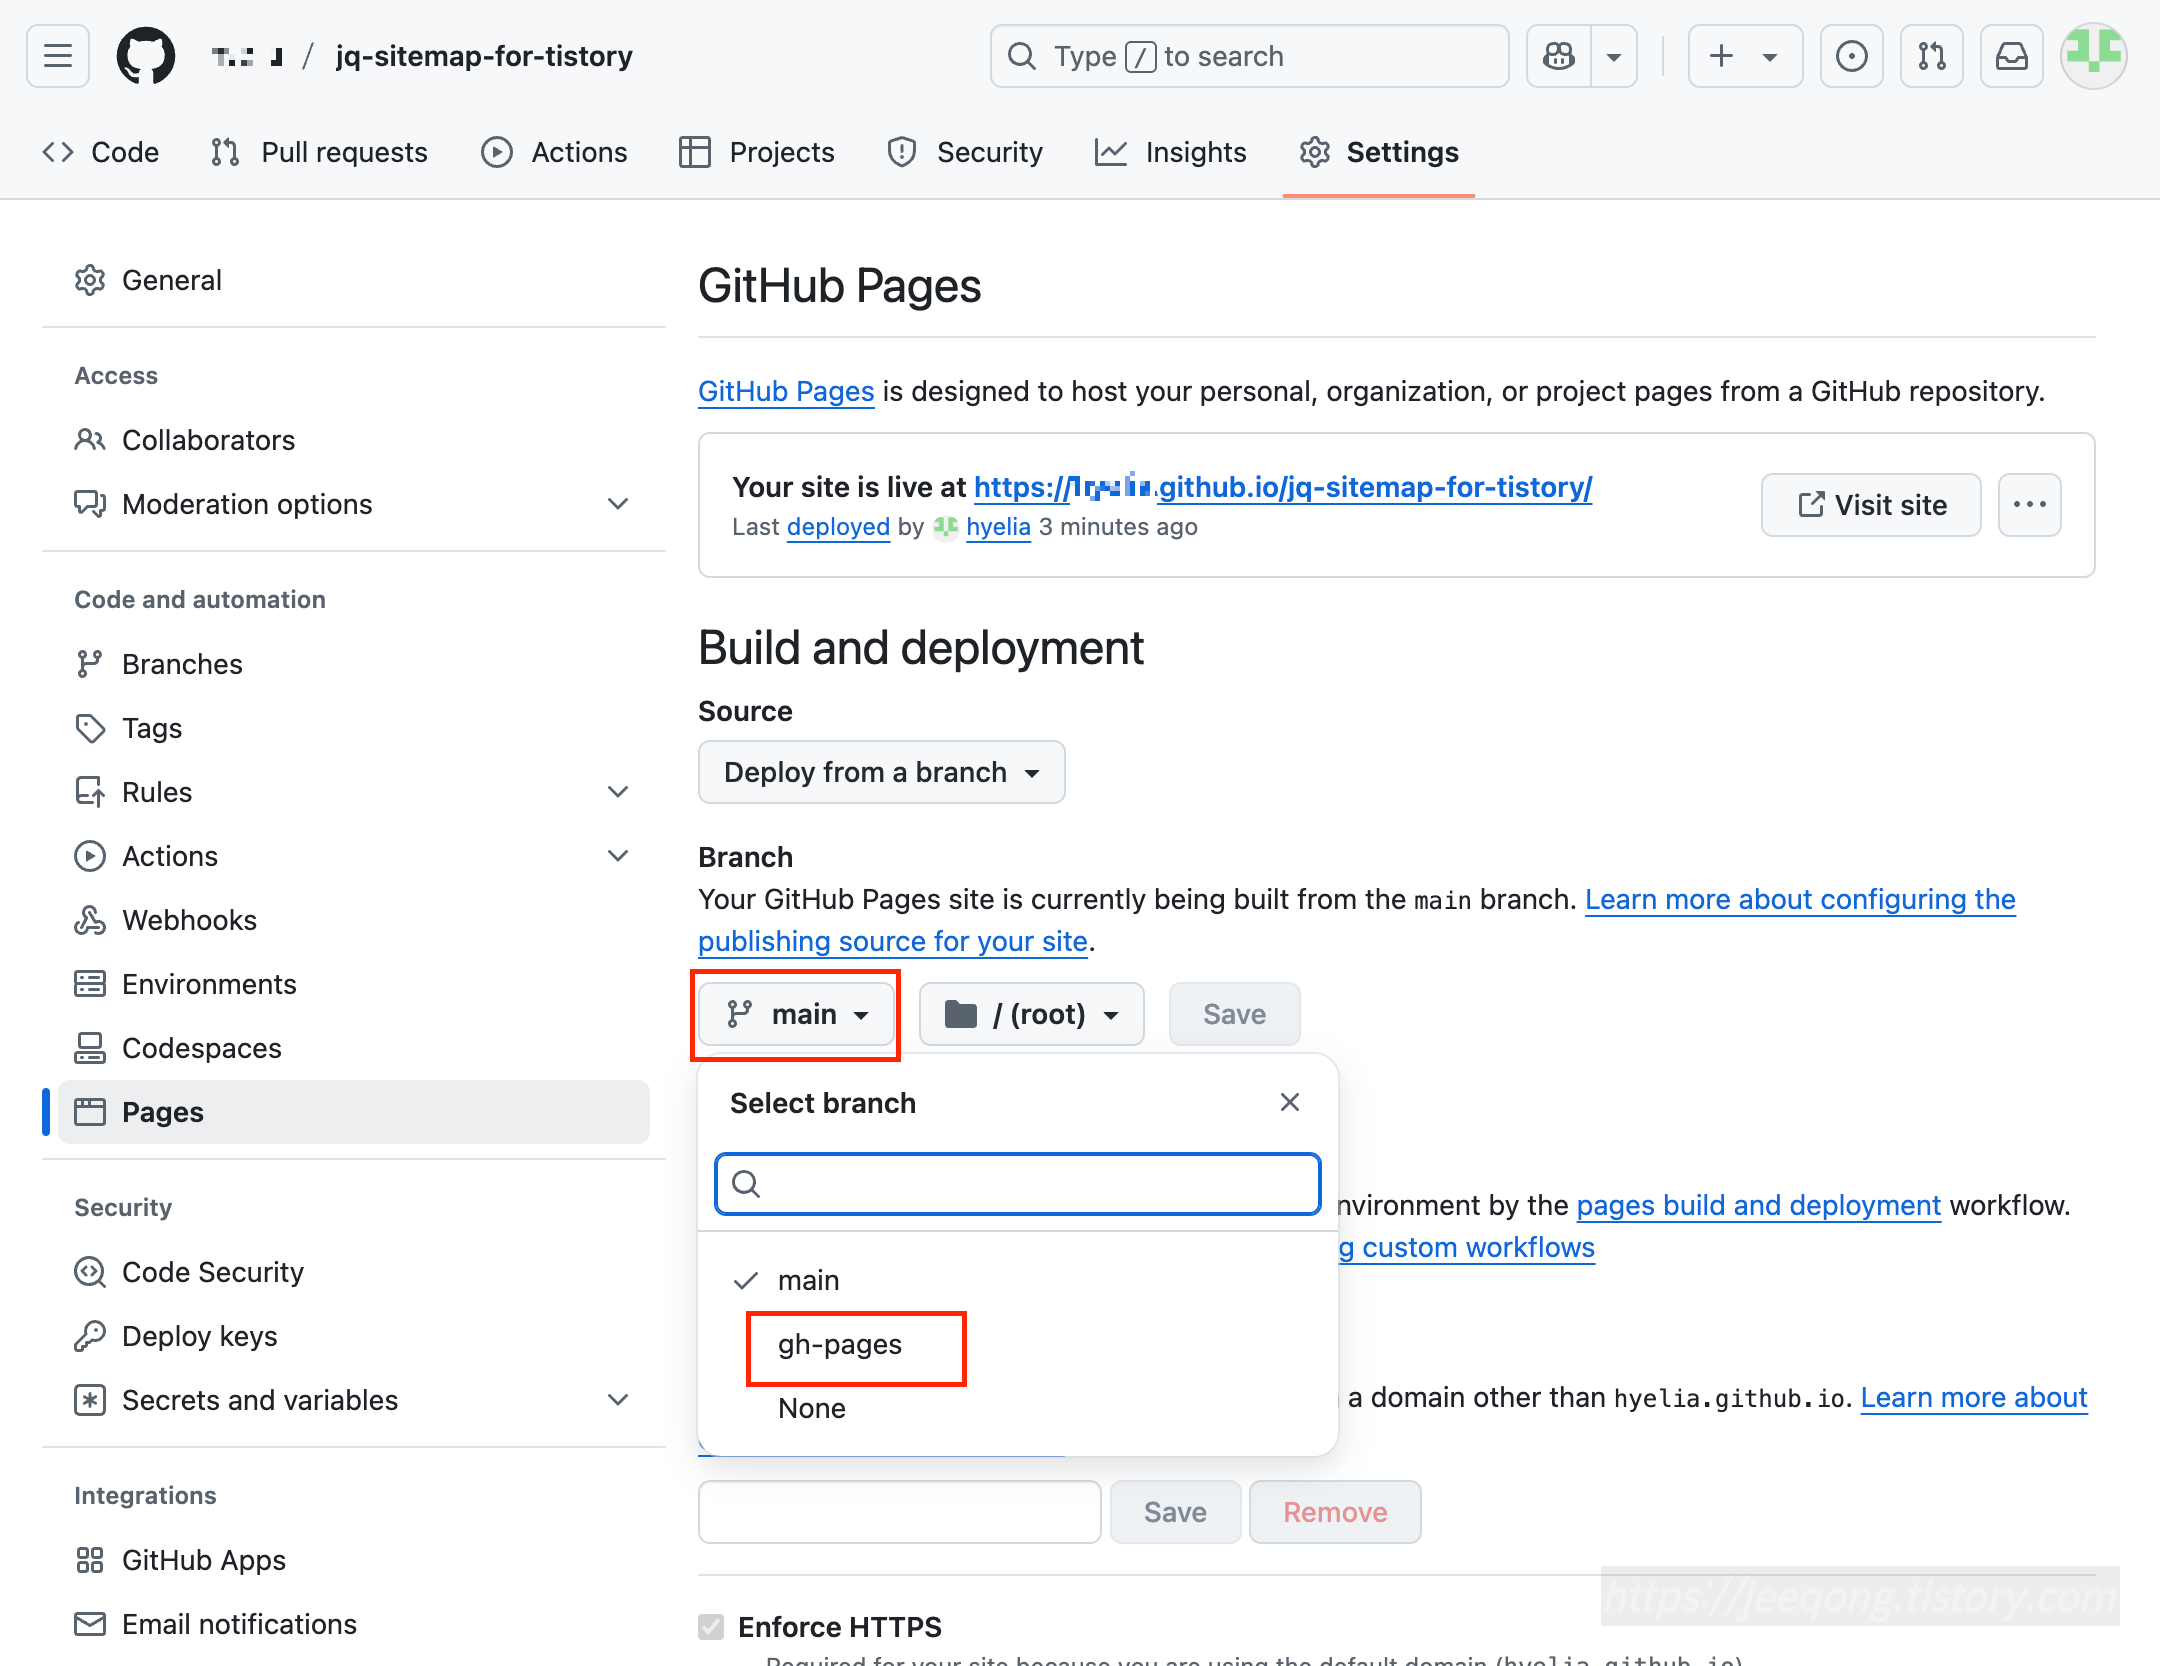Click the GitHub logo icon

pyautogui.click(x=146, y=56)
